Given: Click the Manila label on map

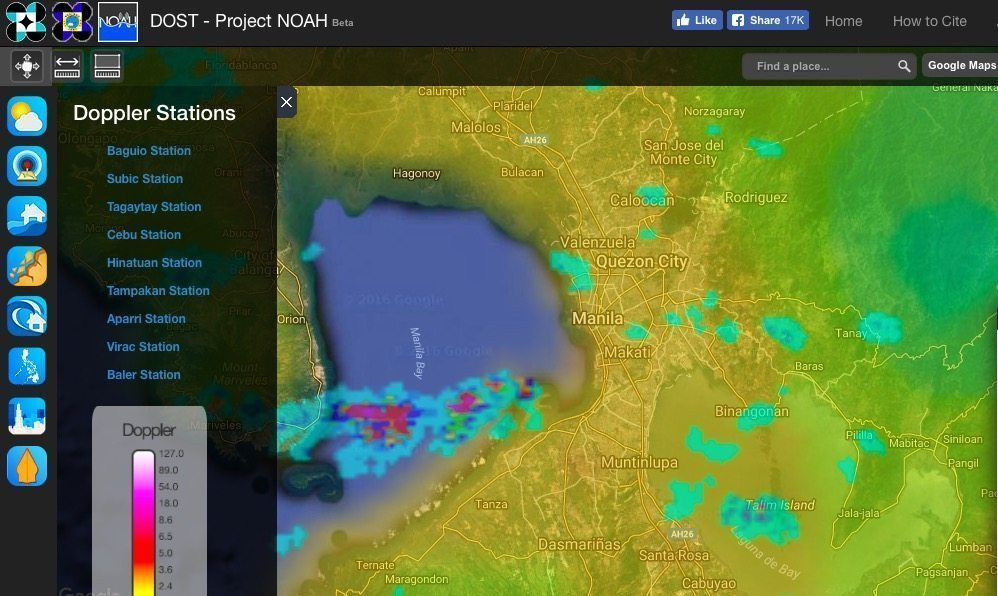Looking at the screenshot, I should click(x=597, y=318).
